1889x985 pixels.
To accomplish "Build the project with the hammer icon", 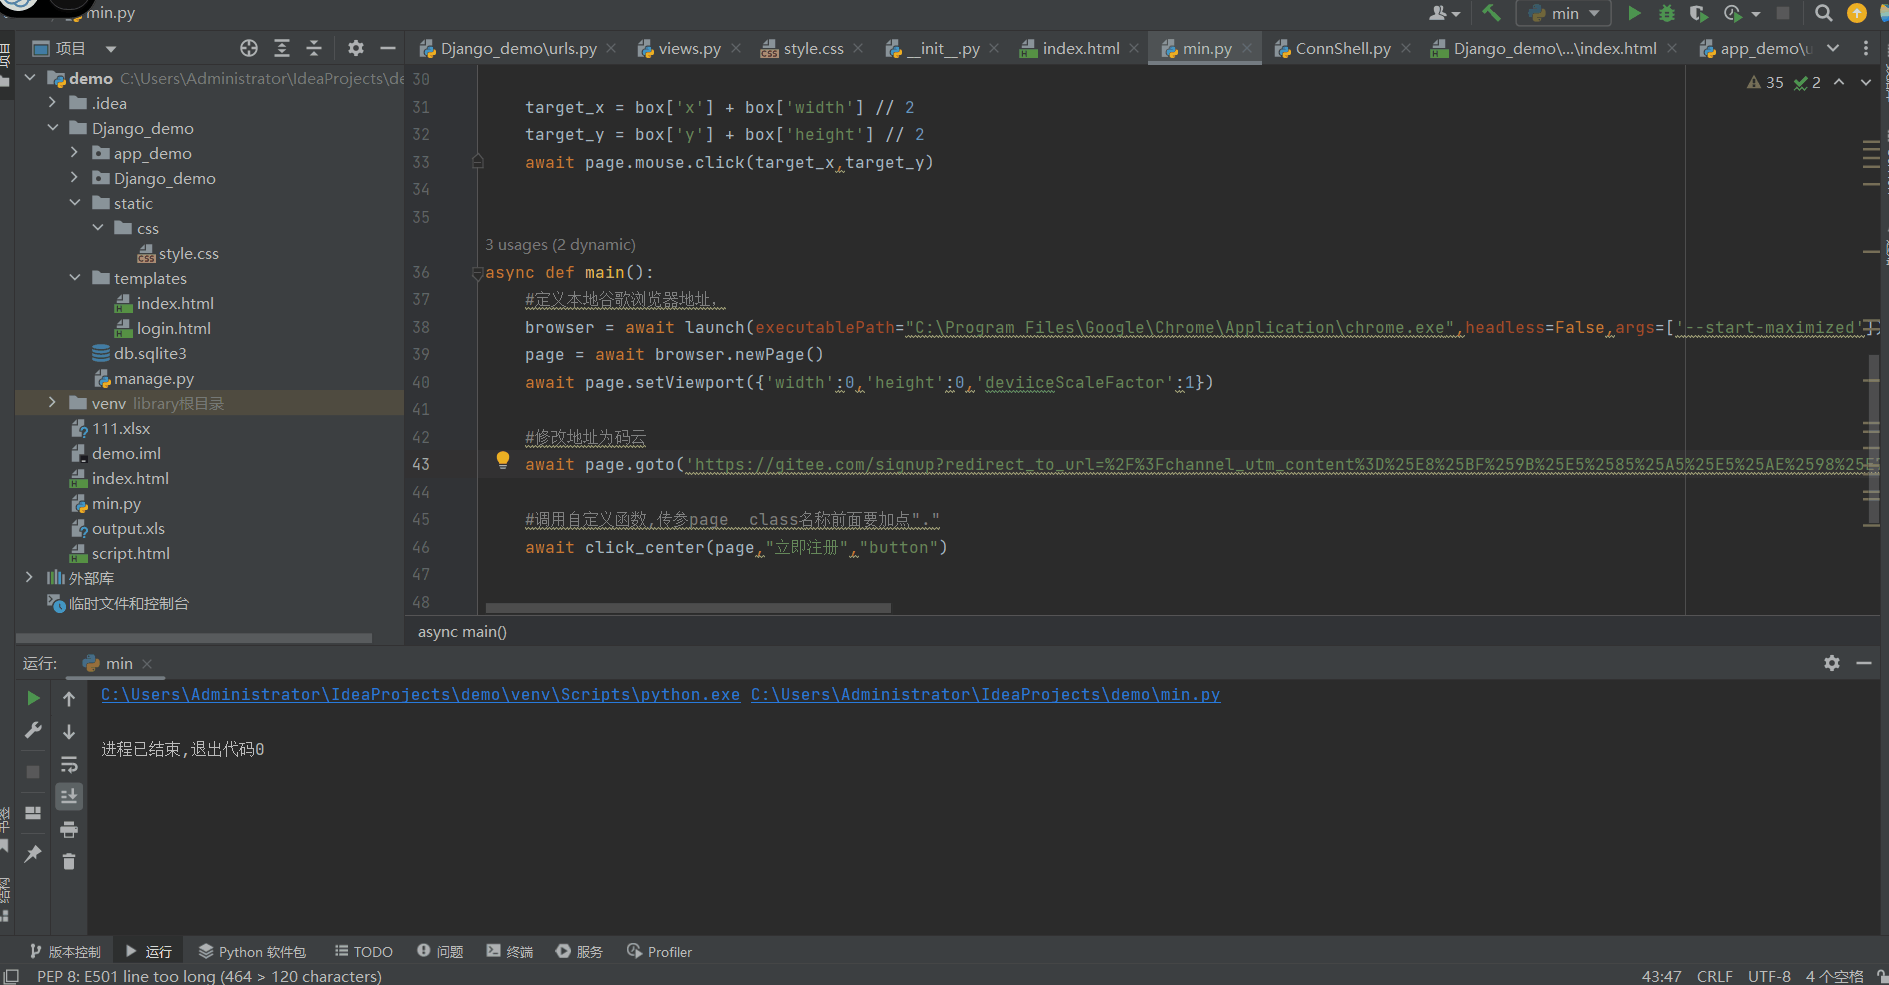I will pos(1491,13).
